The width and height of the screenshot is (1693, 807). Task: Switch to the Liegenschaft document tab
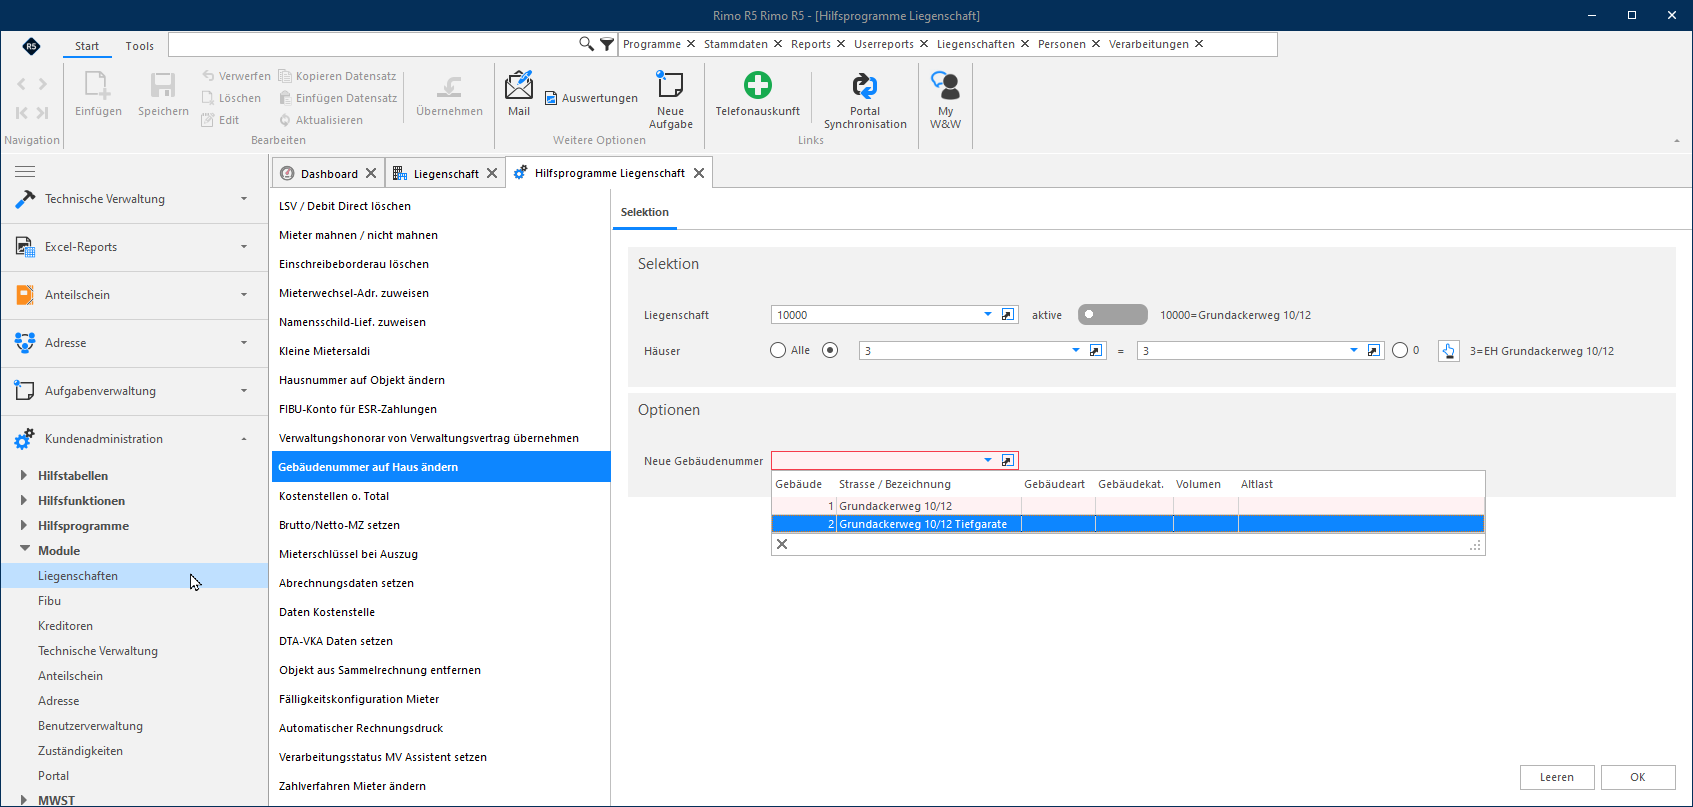446,174
